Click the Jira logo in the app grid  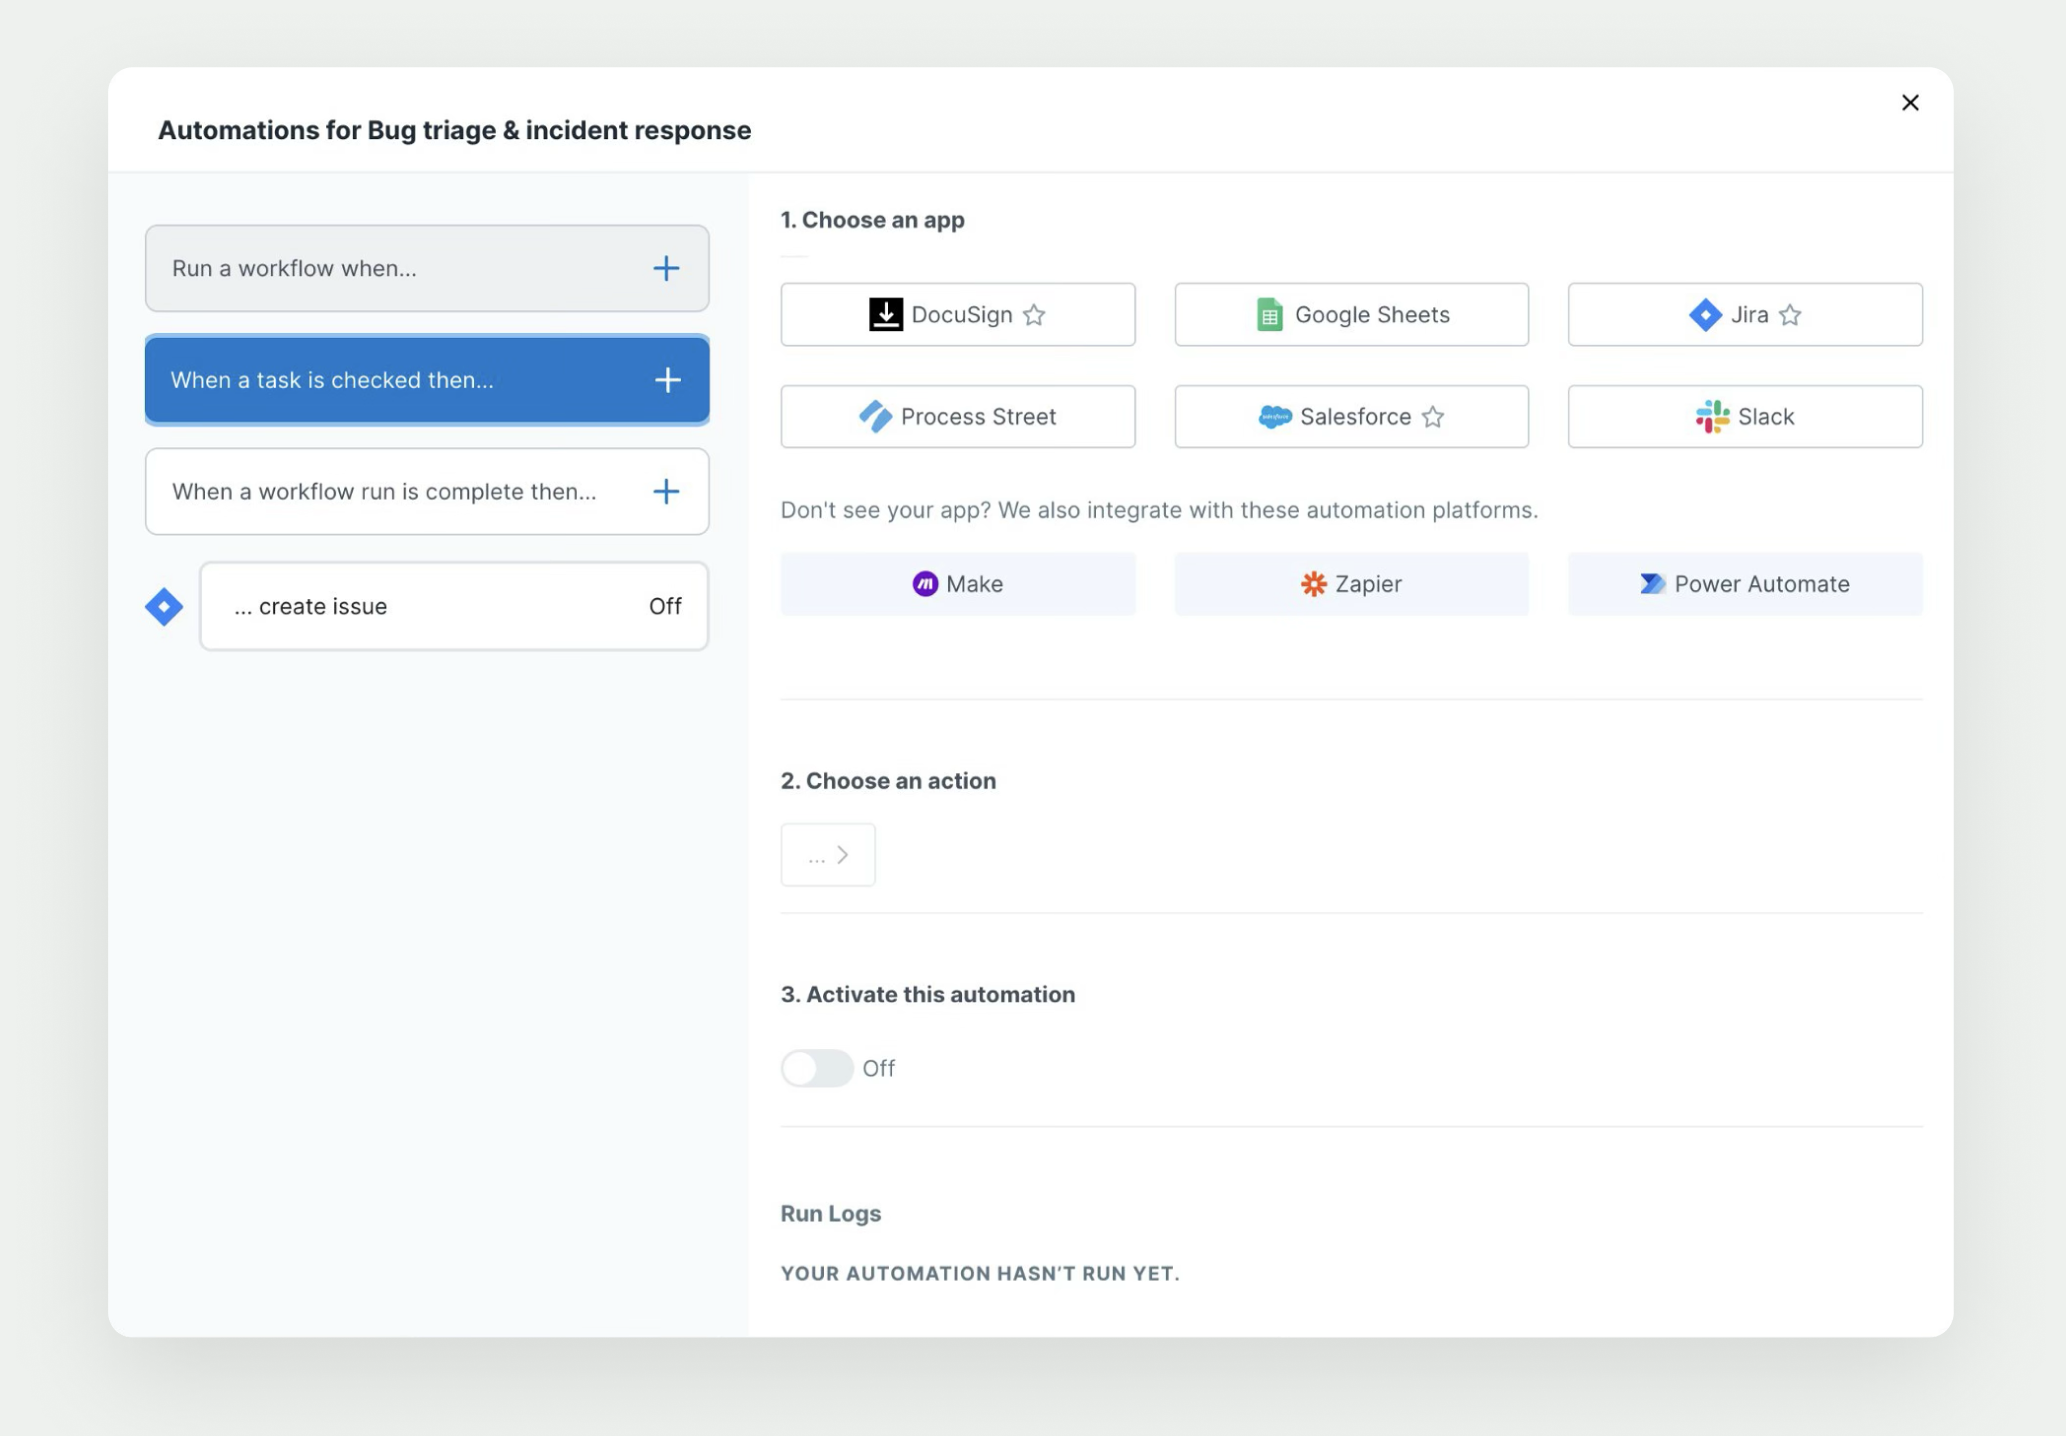(1705, 314)
